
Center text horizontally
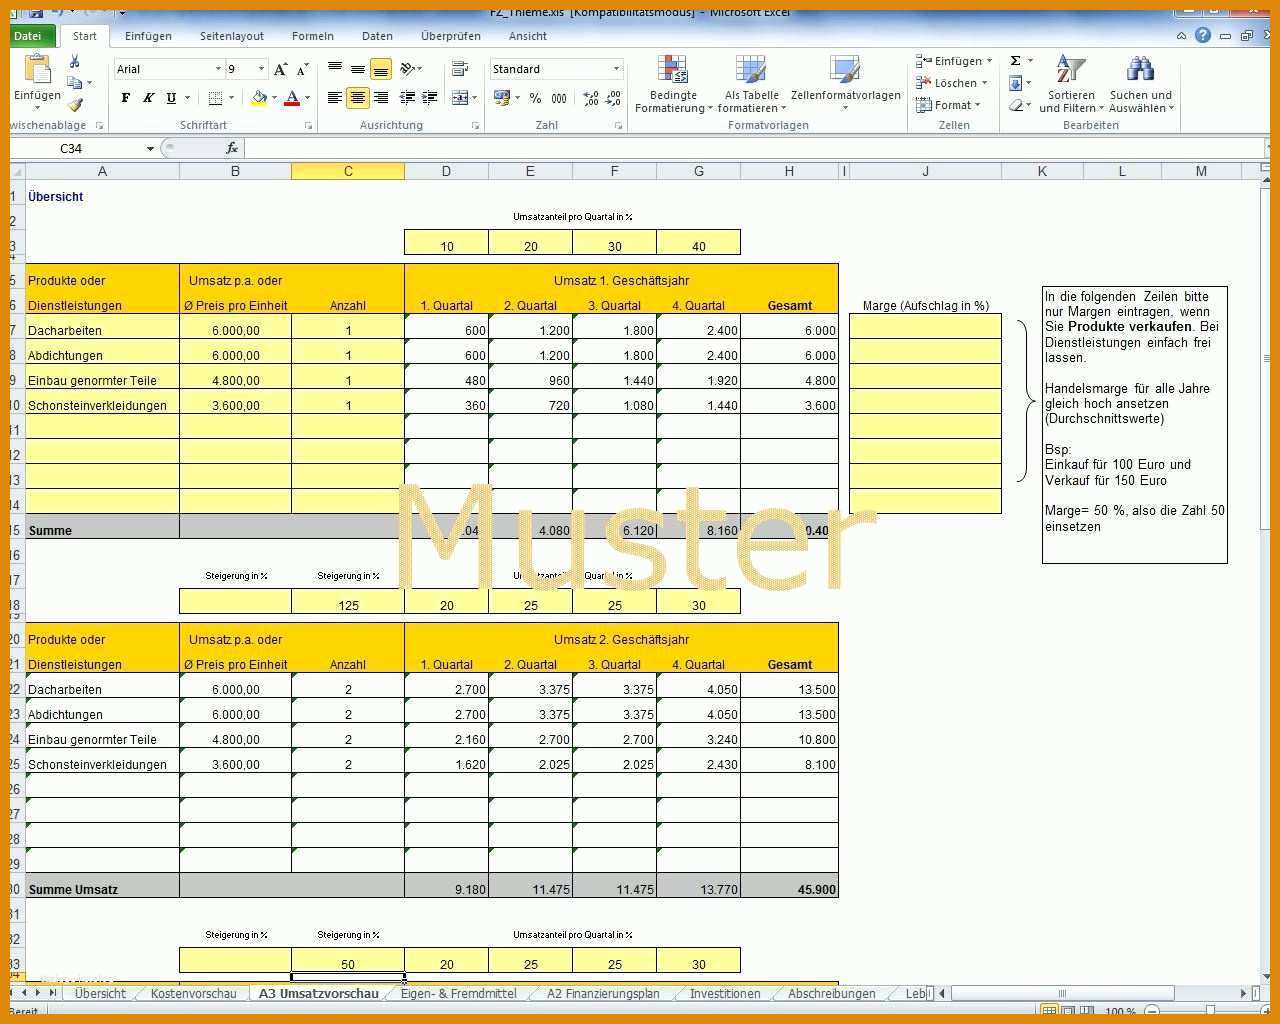pyautogui.click(x=358, y=98)
